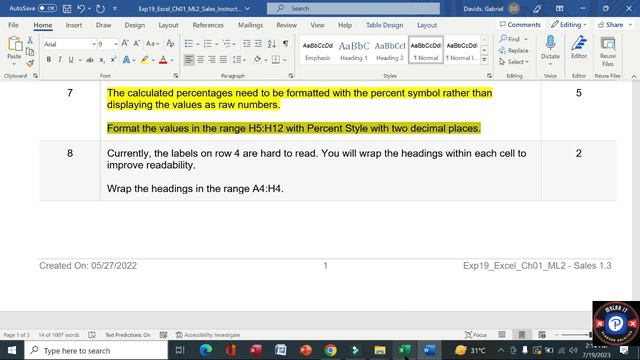Justify the paragraph text
Screen dimensions: 640x360
[223, 60]
